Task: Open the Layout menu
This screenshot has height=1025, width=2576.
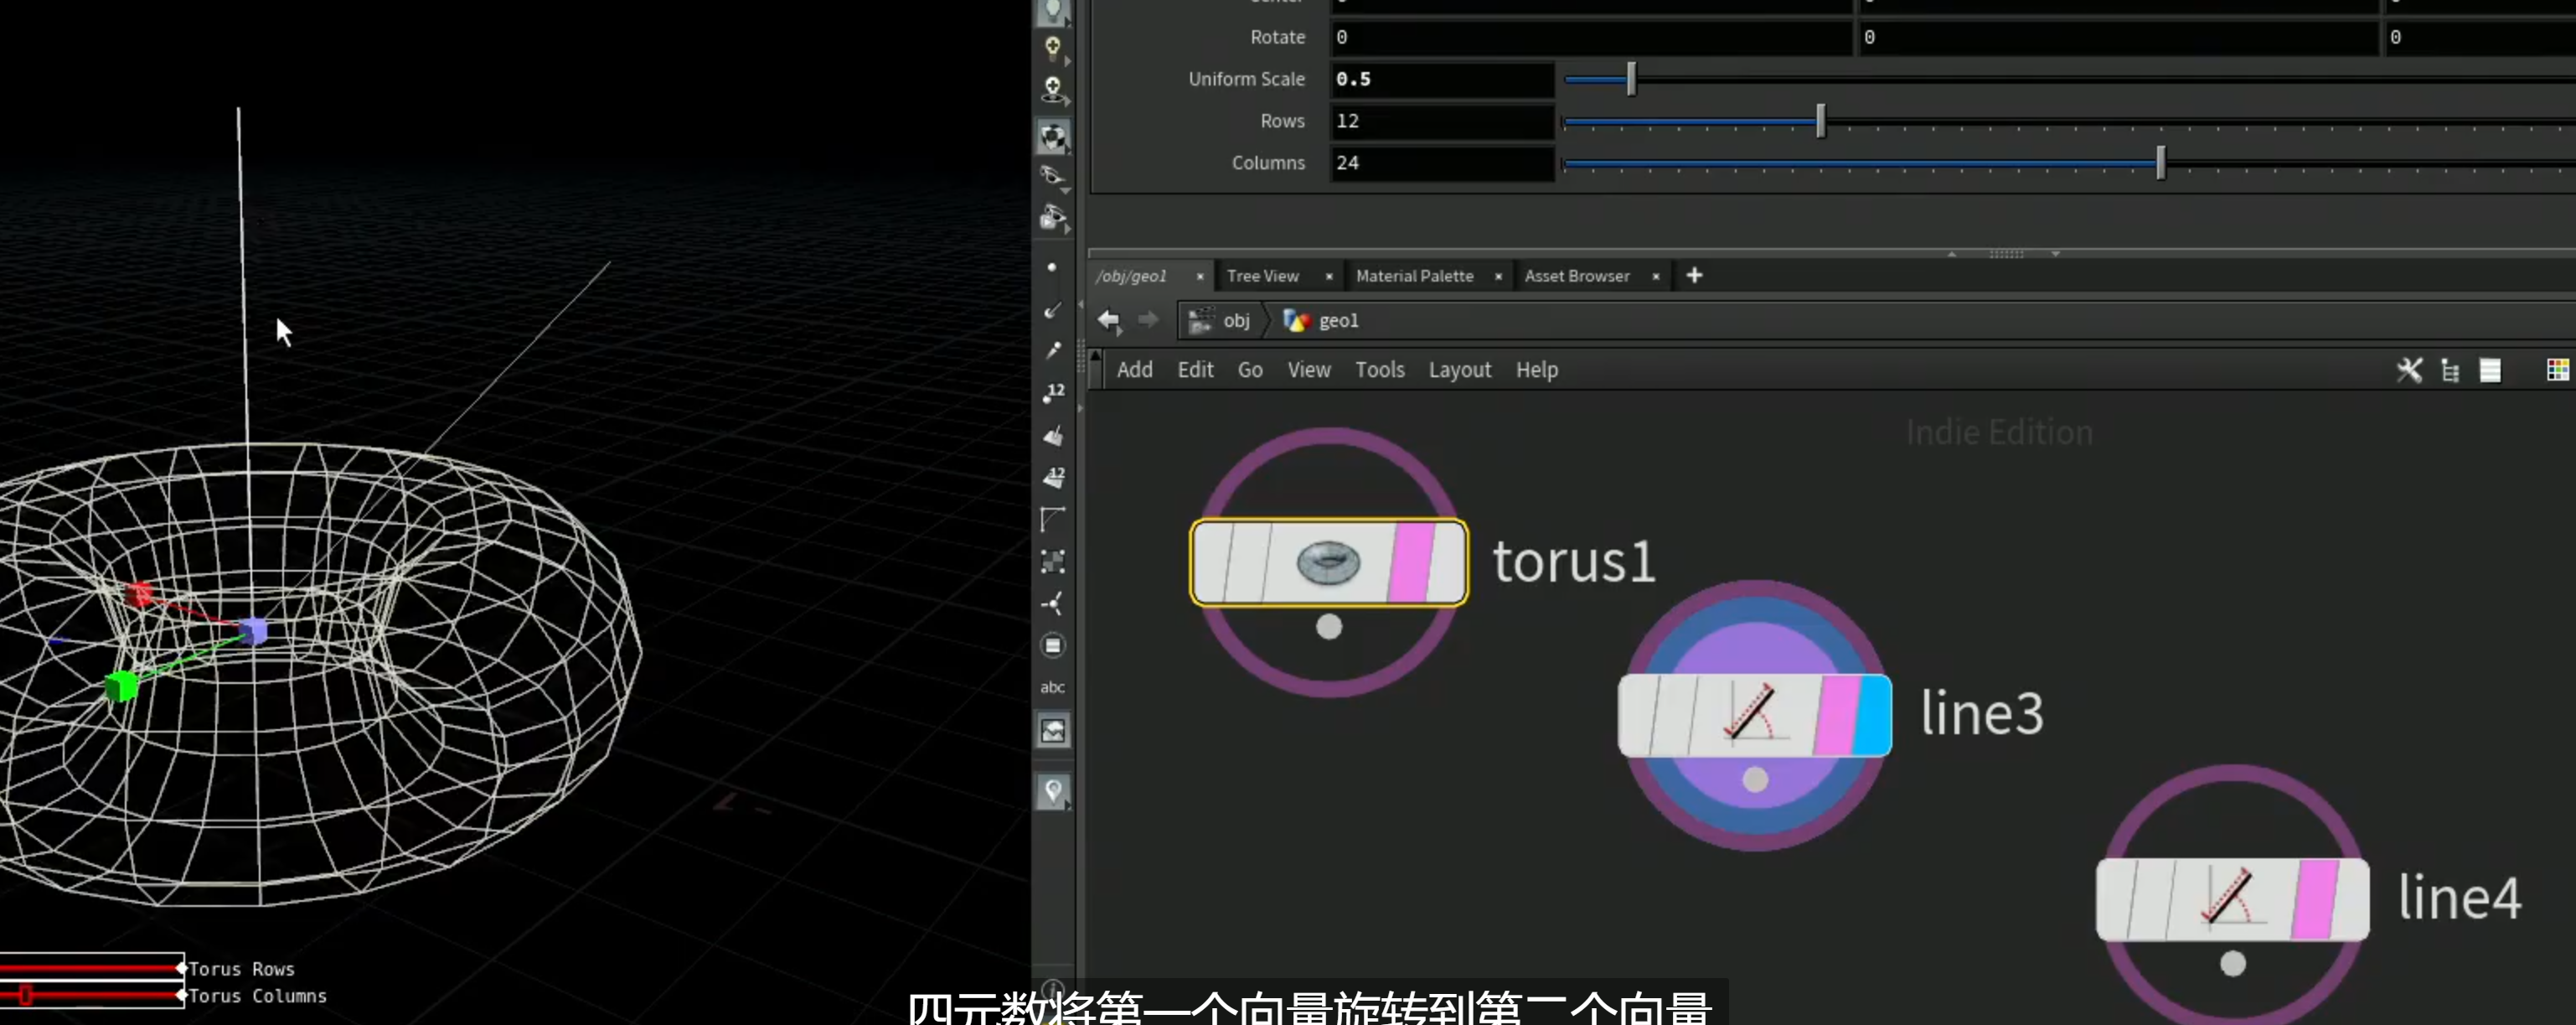Action: [1459, 370]
